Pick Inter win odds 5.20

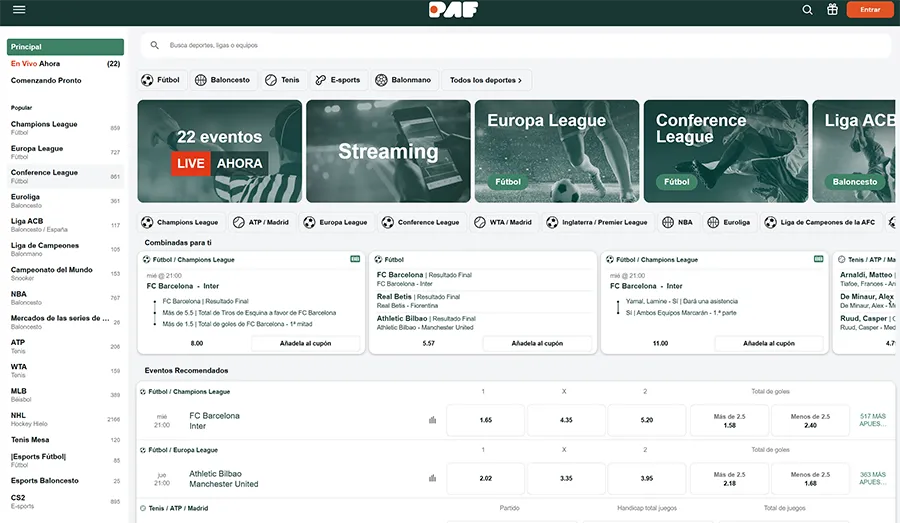tap(647, 420)
